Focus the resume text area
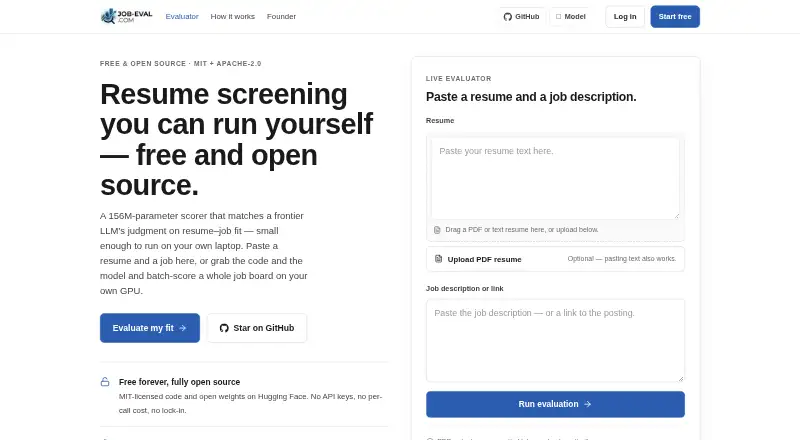800x440 pixels. click(555, 178)
